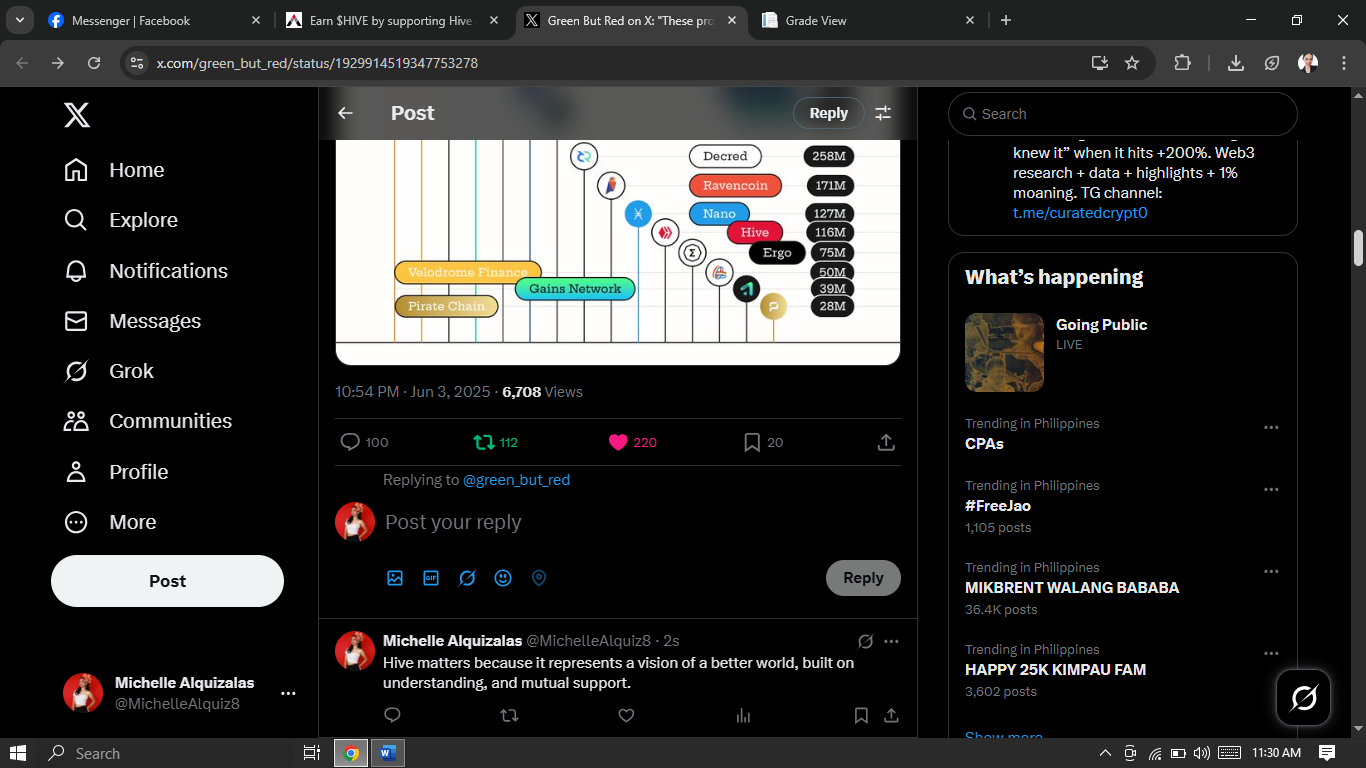Switch to Earn $HIVE browser tab
The height and width of the screenshot is (768, 1366).
point(394,20)
